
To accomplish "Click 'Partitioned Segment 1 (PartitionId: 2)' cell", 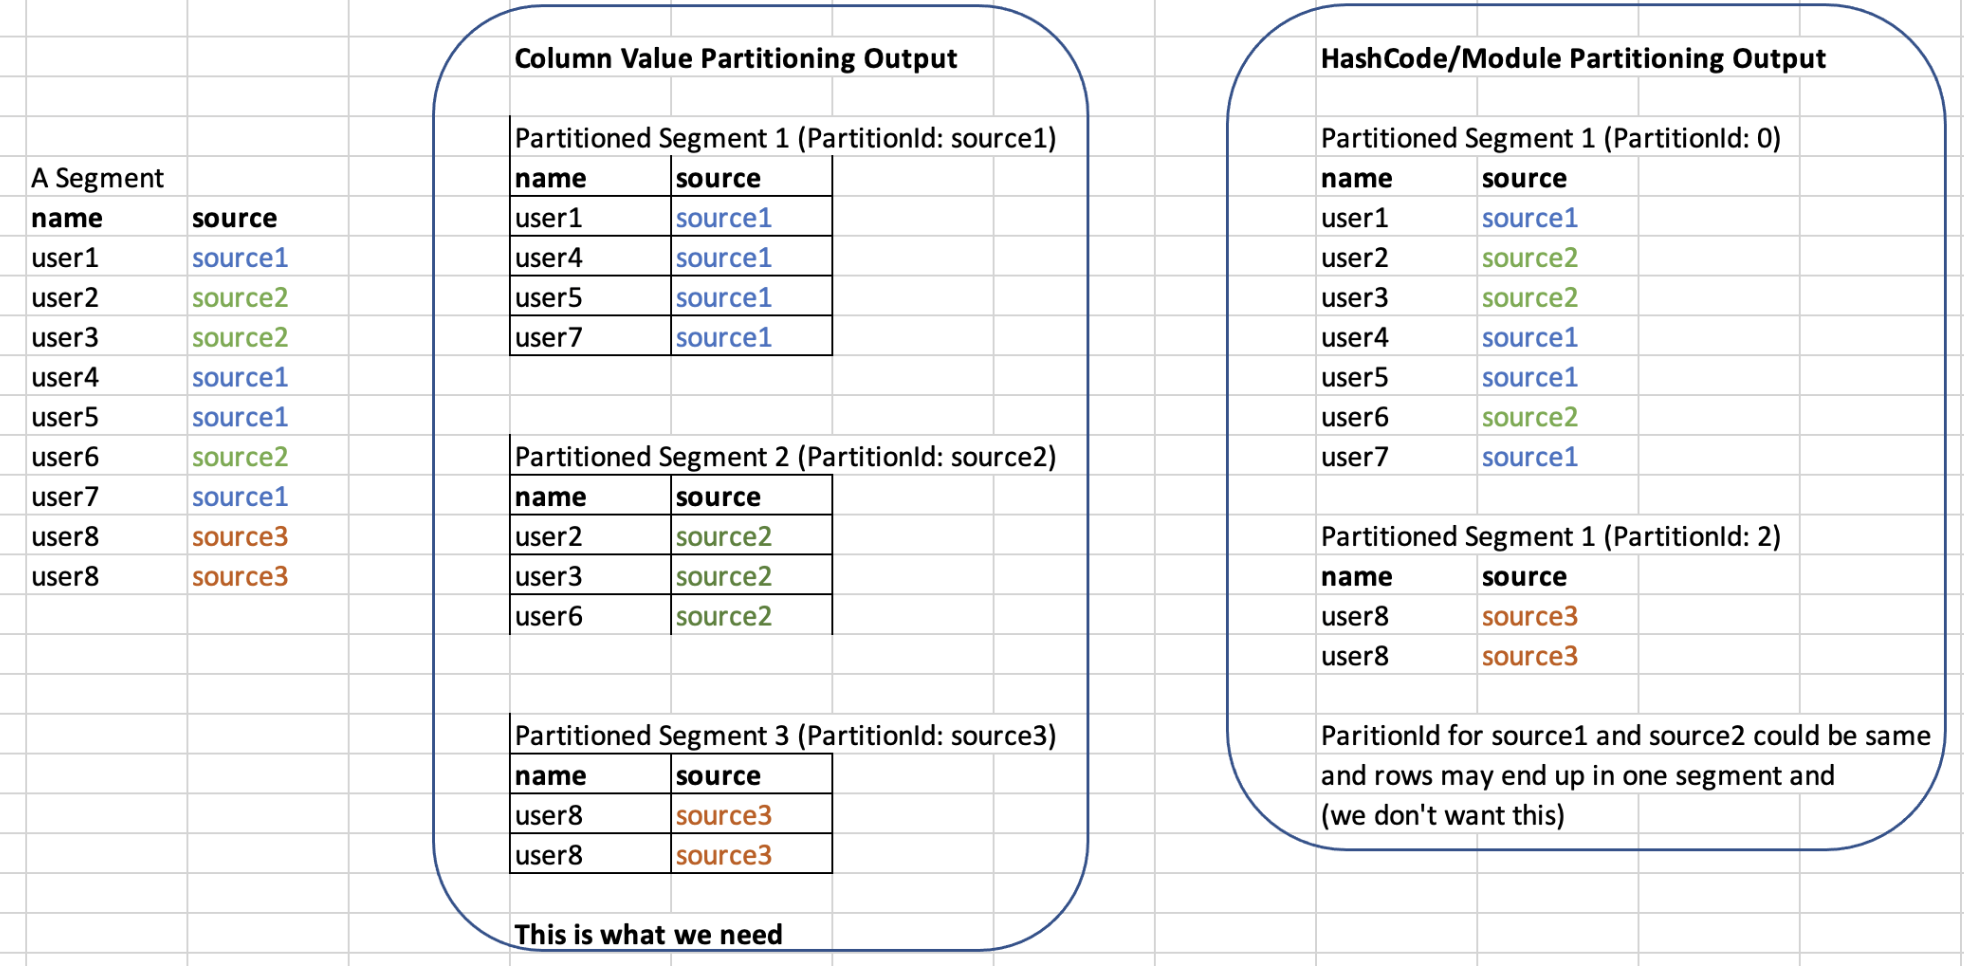I will click(x=1551, y=537).
